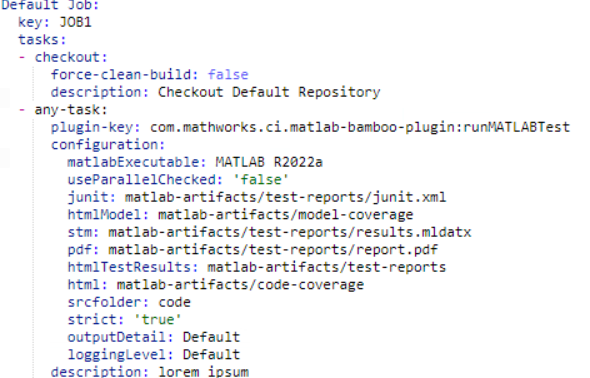
Task: Click the strict 'true' value
Action: point(158,320)
